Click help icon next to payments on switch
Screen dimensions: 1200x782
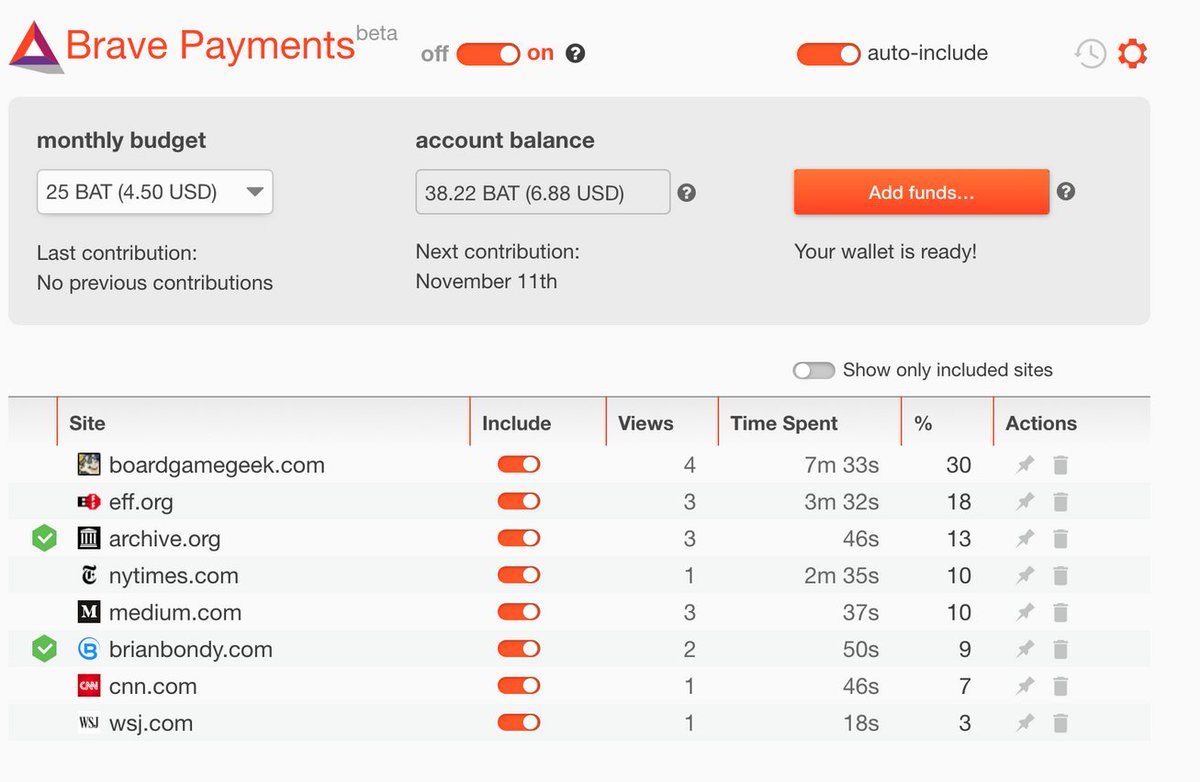point(575,53)
